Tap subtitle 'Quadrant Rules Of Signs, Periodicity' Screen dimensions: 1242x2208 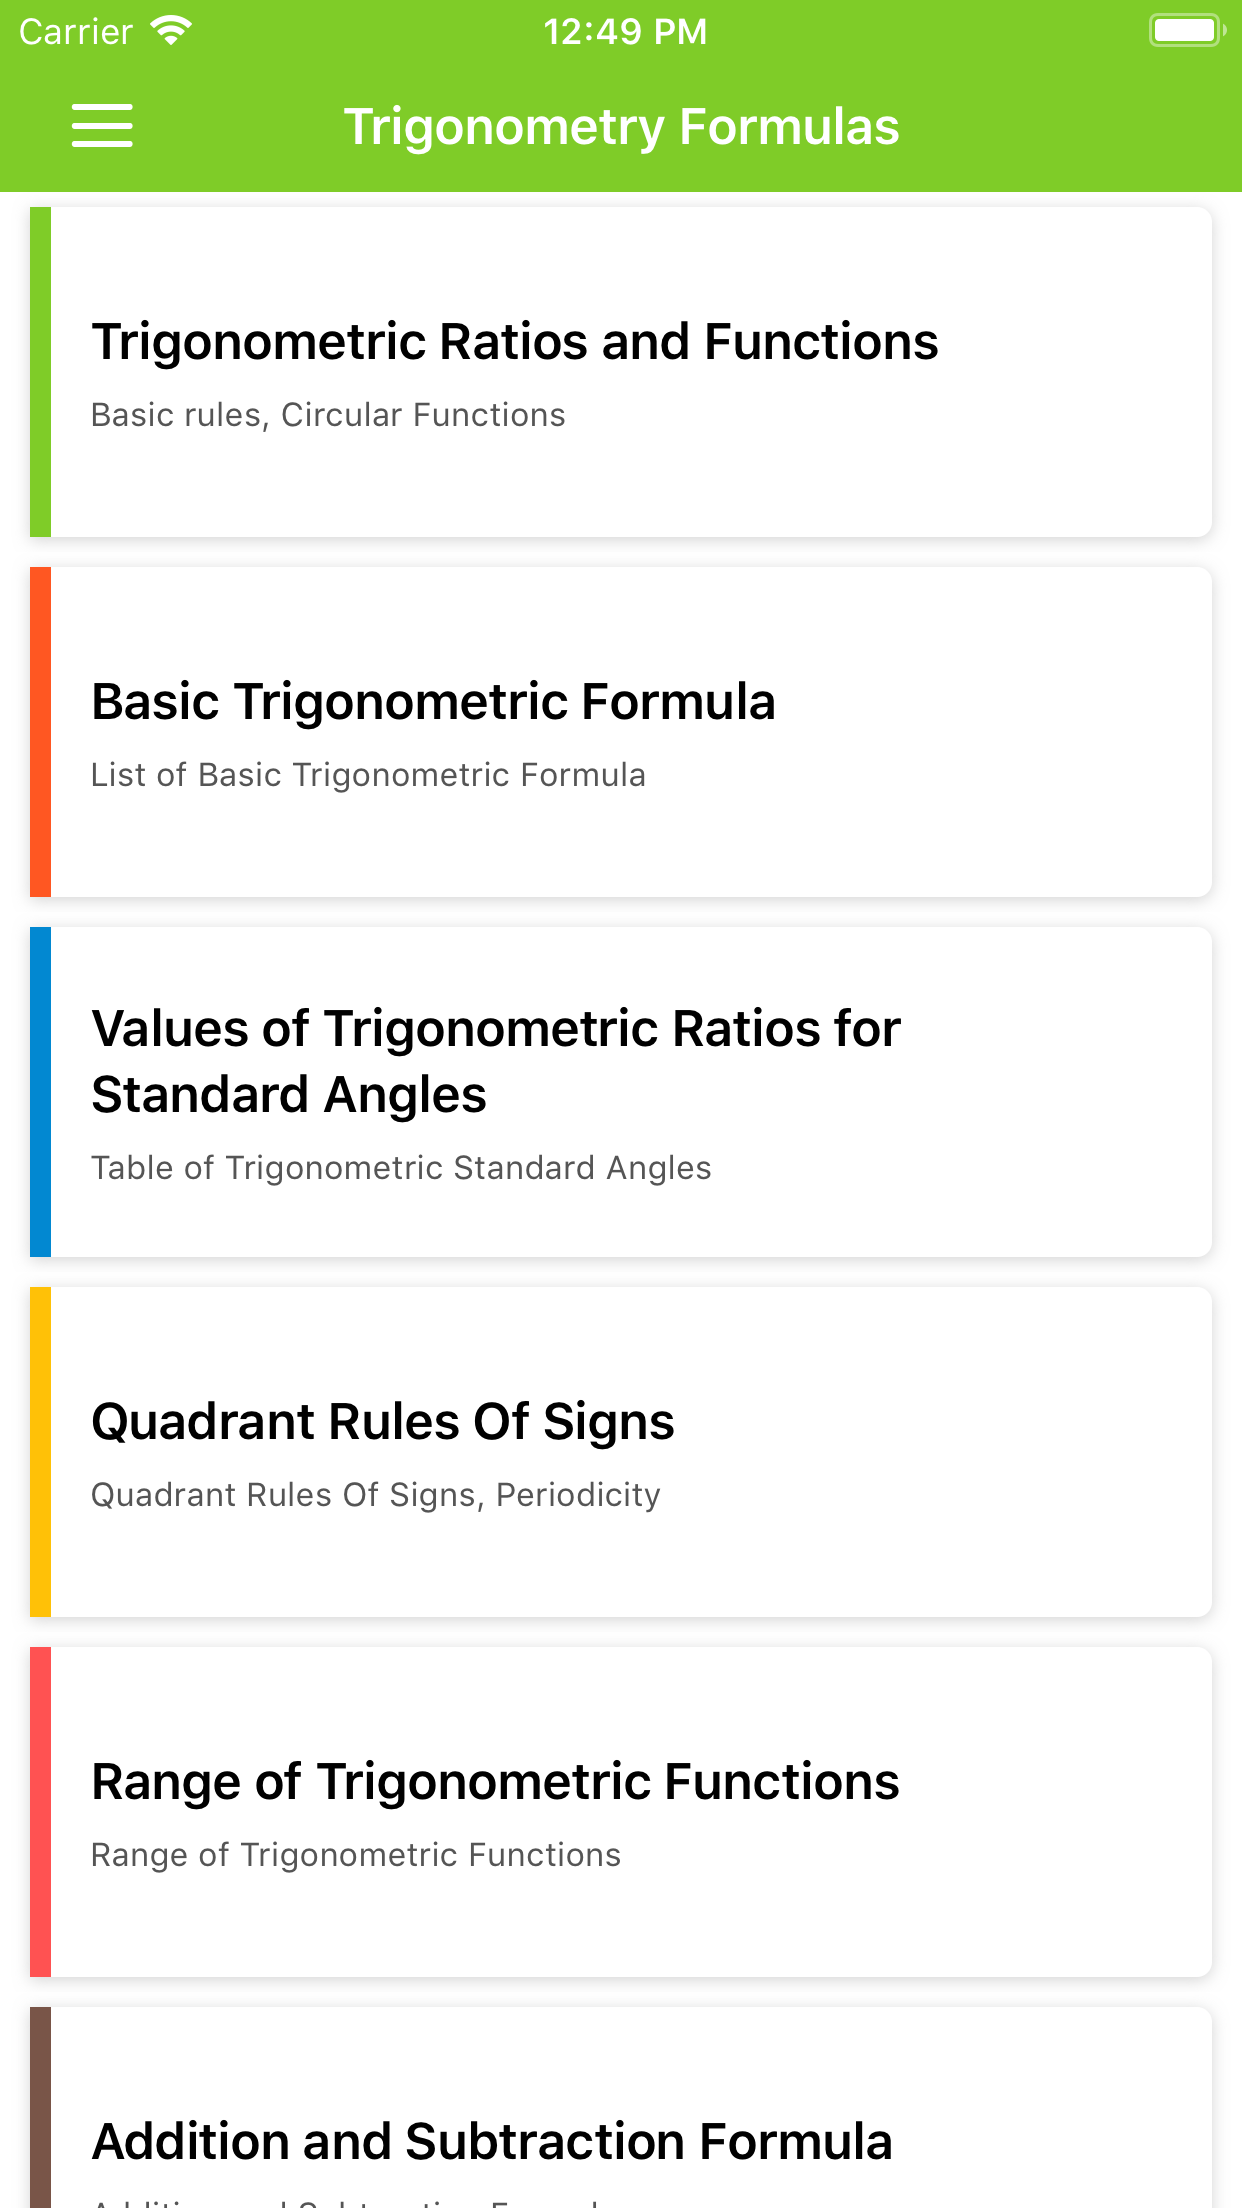tap(376, 1495)
